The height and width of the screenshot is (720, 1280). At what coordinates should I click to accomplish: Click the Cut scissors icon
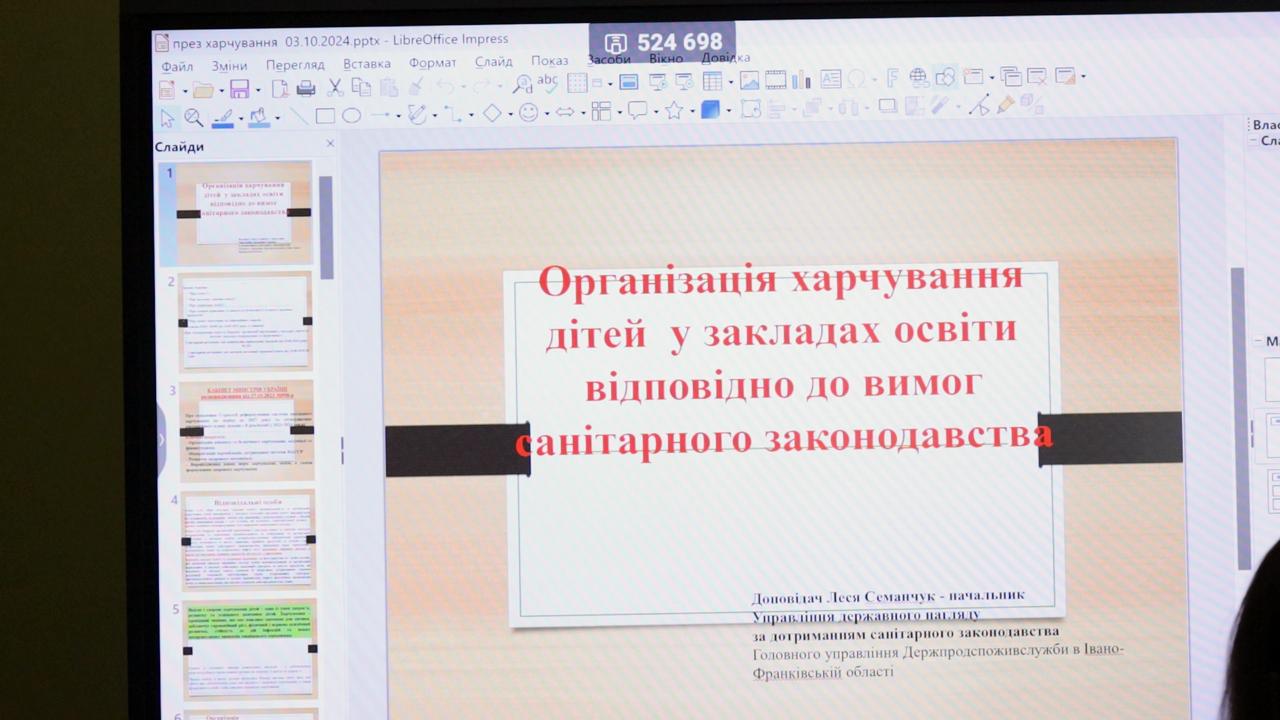[x=336, y=87]
